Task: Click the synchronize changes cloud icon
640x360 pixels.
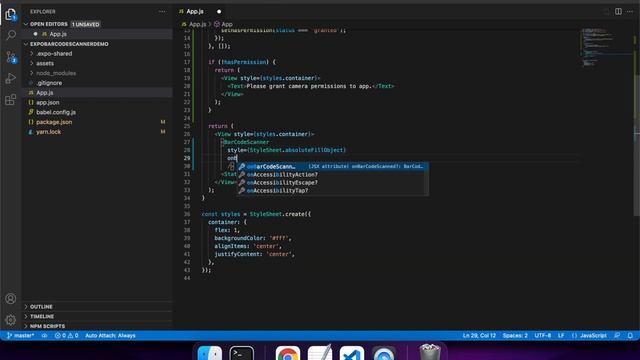Action: coord(44,336)
